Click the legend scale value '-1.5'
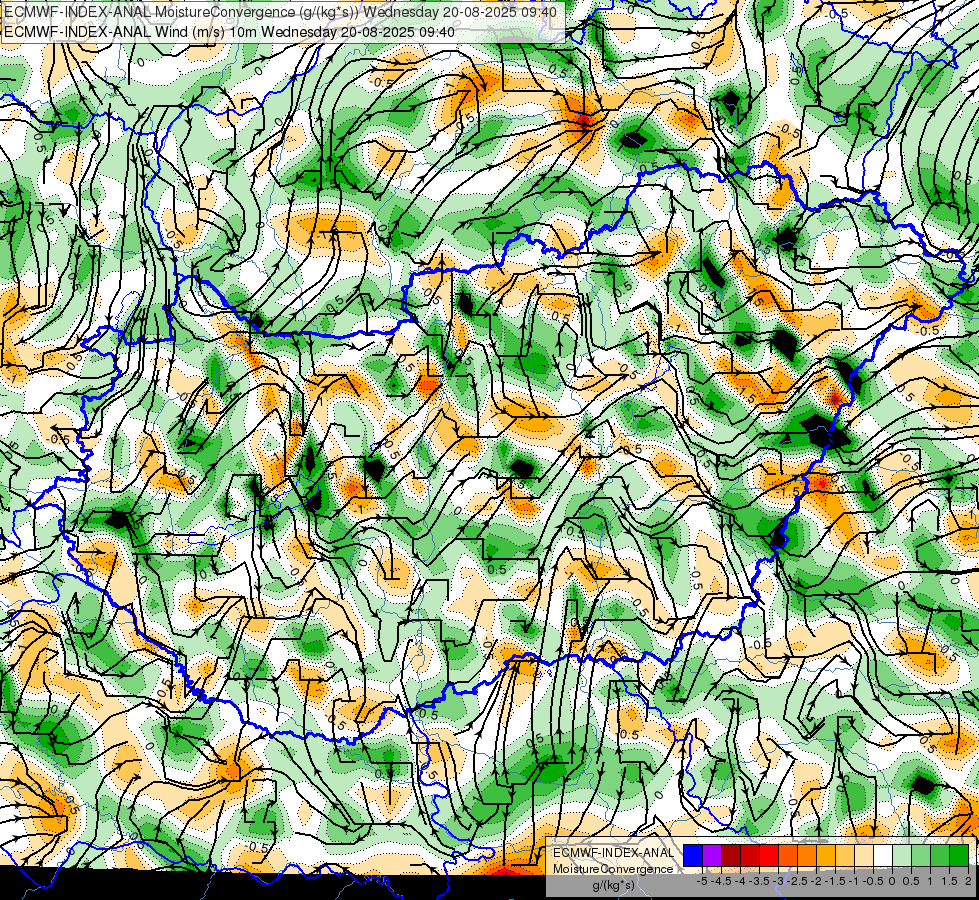The image size is (979, 900). (835, 881)
